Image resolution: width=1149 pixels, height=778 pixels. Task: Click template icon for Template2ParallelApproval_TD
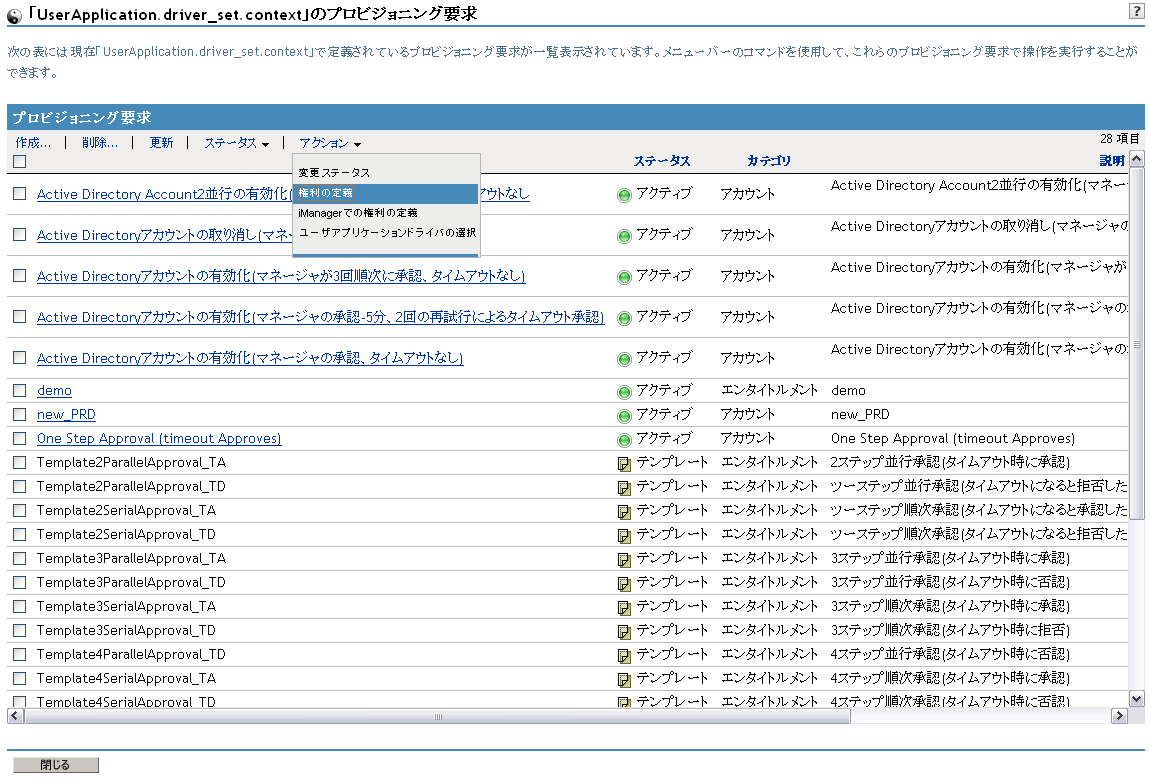(x=624, y=488)
